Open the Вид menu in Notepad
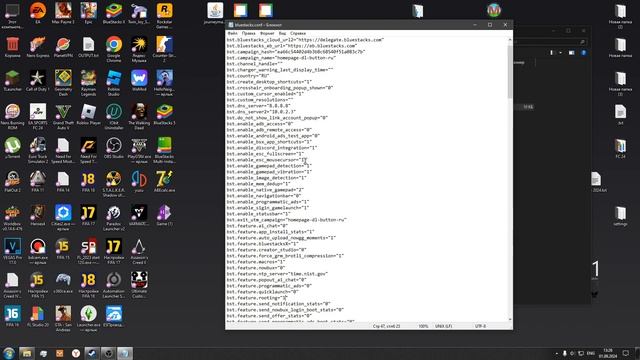 tap(282, 33)
